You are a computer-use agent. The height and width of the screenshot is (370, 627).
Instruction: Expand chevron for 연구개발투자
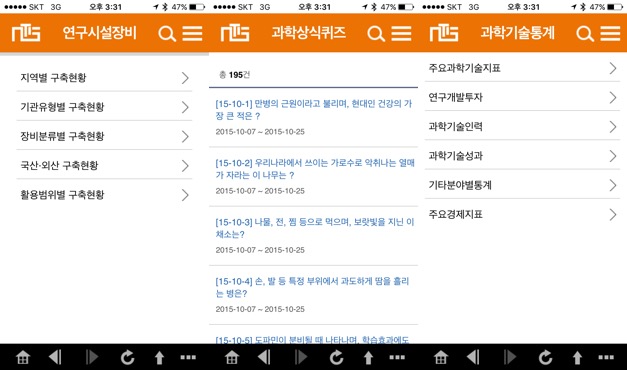click(613, 97)
